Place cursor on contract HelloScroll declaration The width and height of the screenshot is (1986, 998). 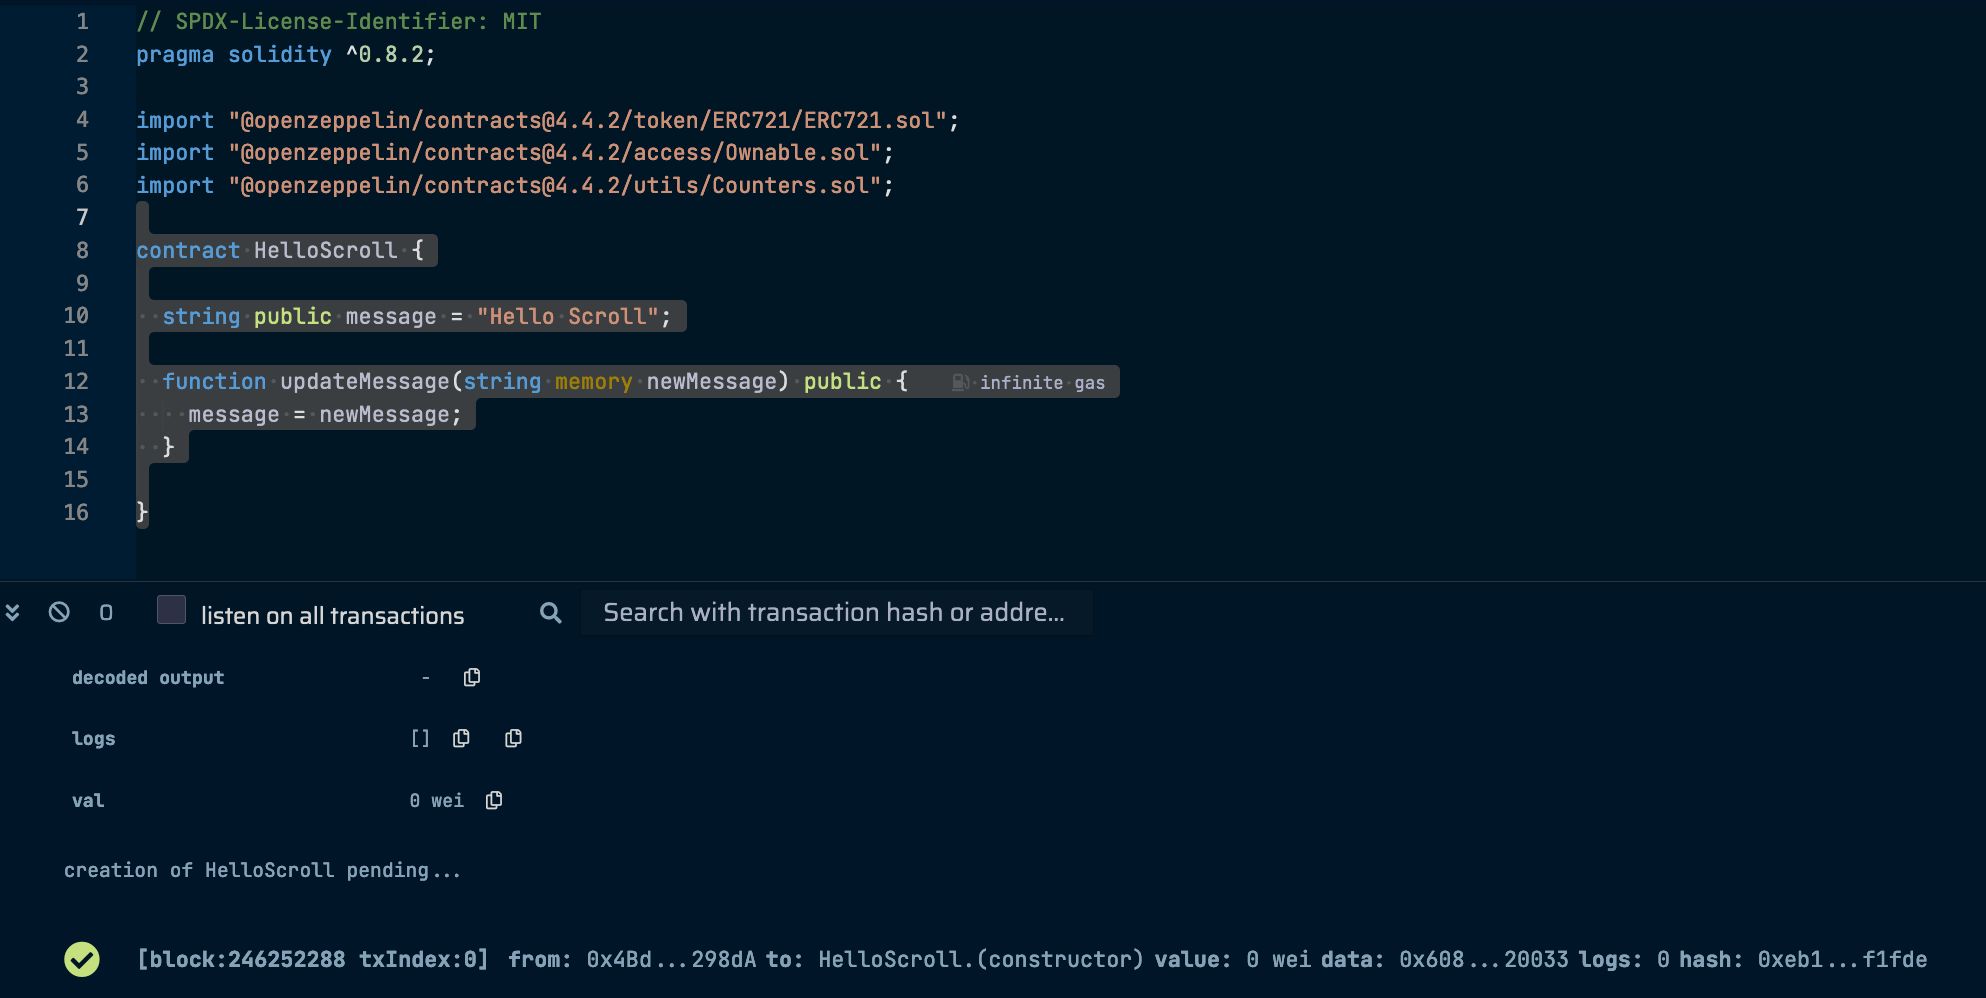(281, 251)
